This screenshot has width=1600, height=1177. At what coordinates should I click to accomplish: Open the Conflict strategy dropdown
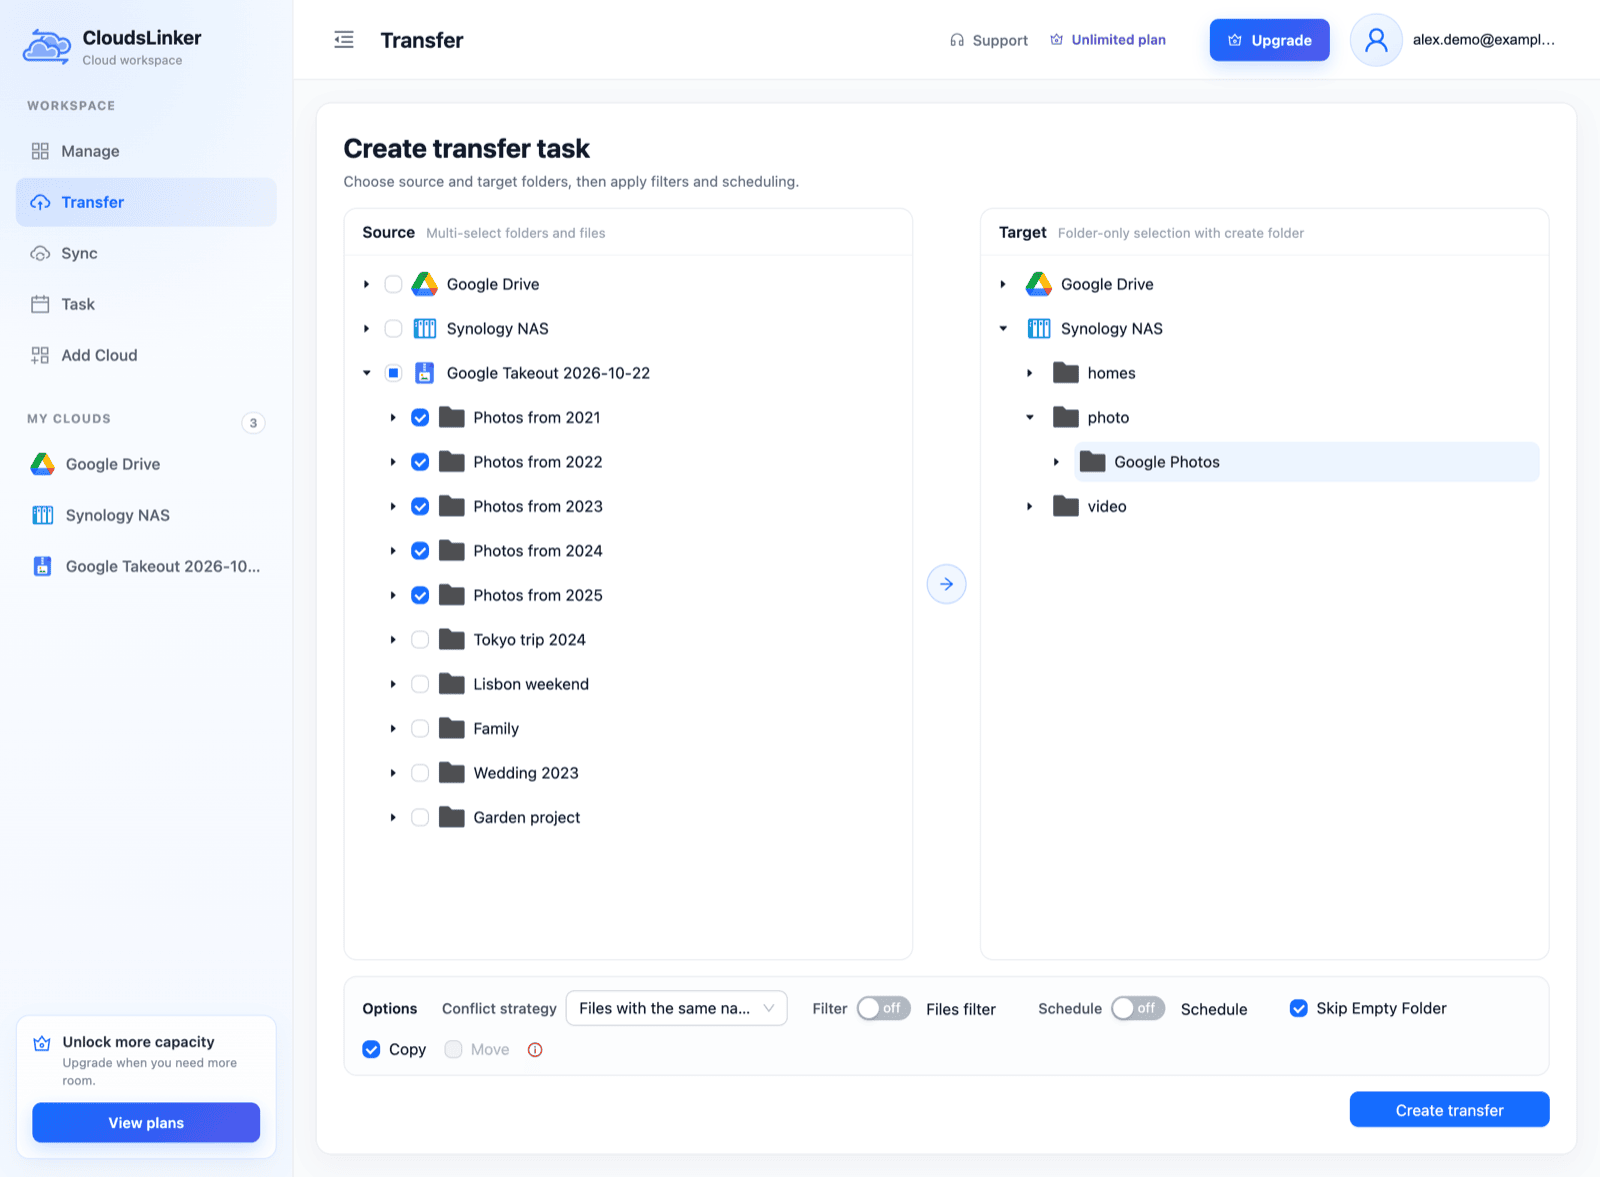(x=677, y=1008)
